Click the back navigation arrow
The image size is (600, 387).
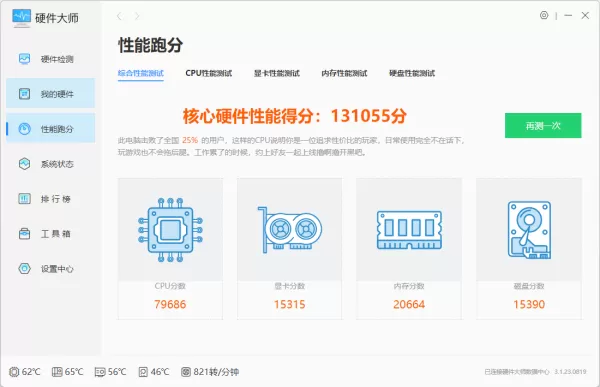click(120, 16)
